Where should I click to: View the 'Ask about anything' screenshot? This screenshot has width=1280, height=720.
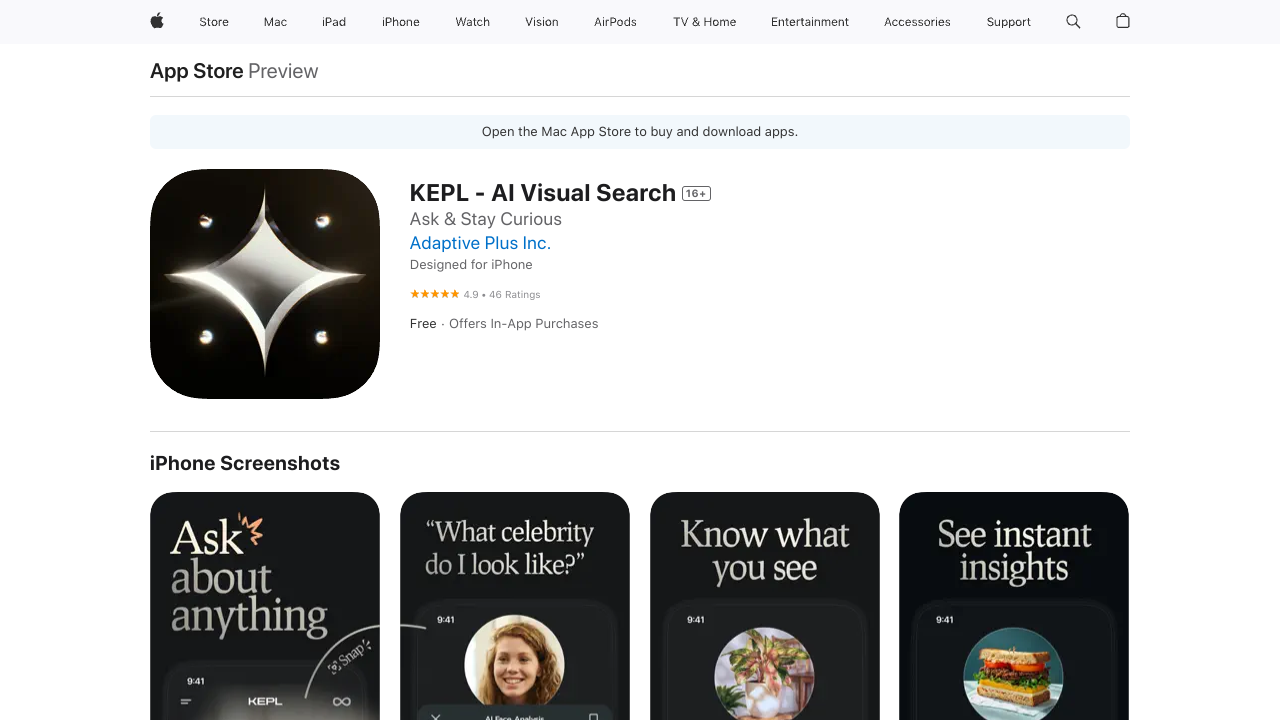[265, 605]
